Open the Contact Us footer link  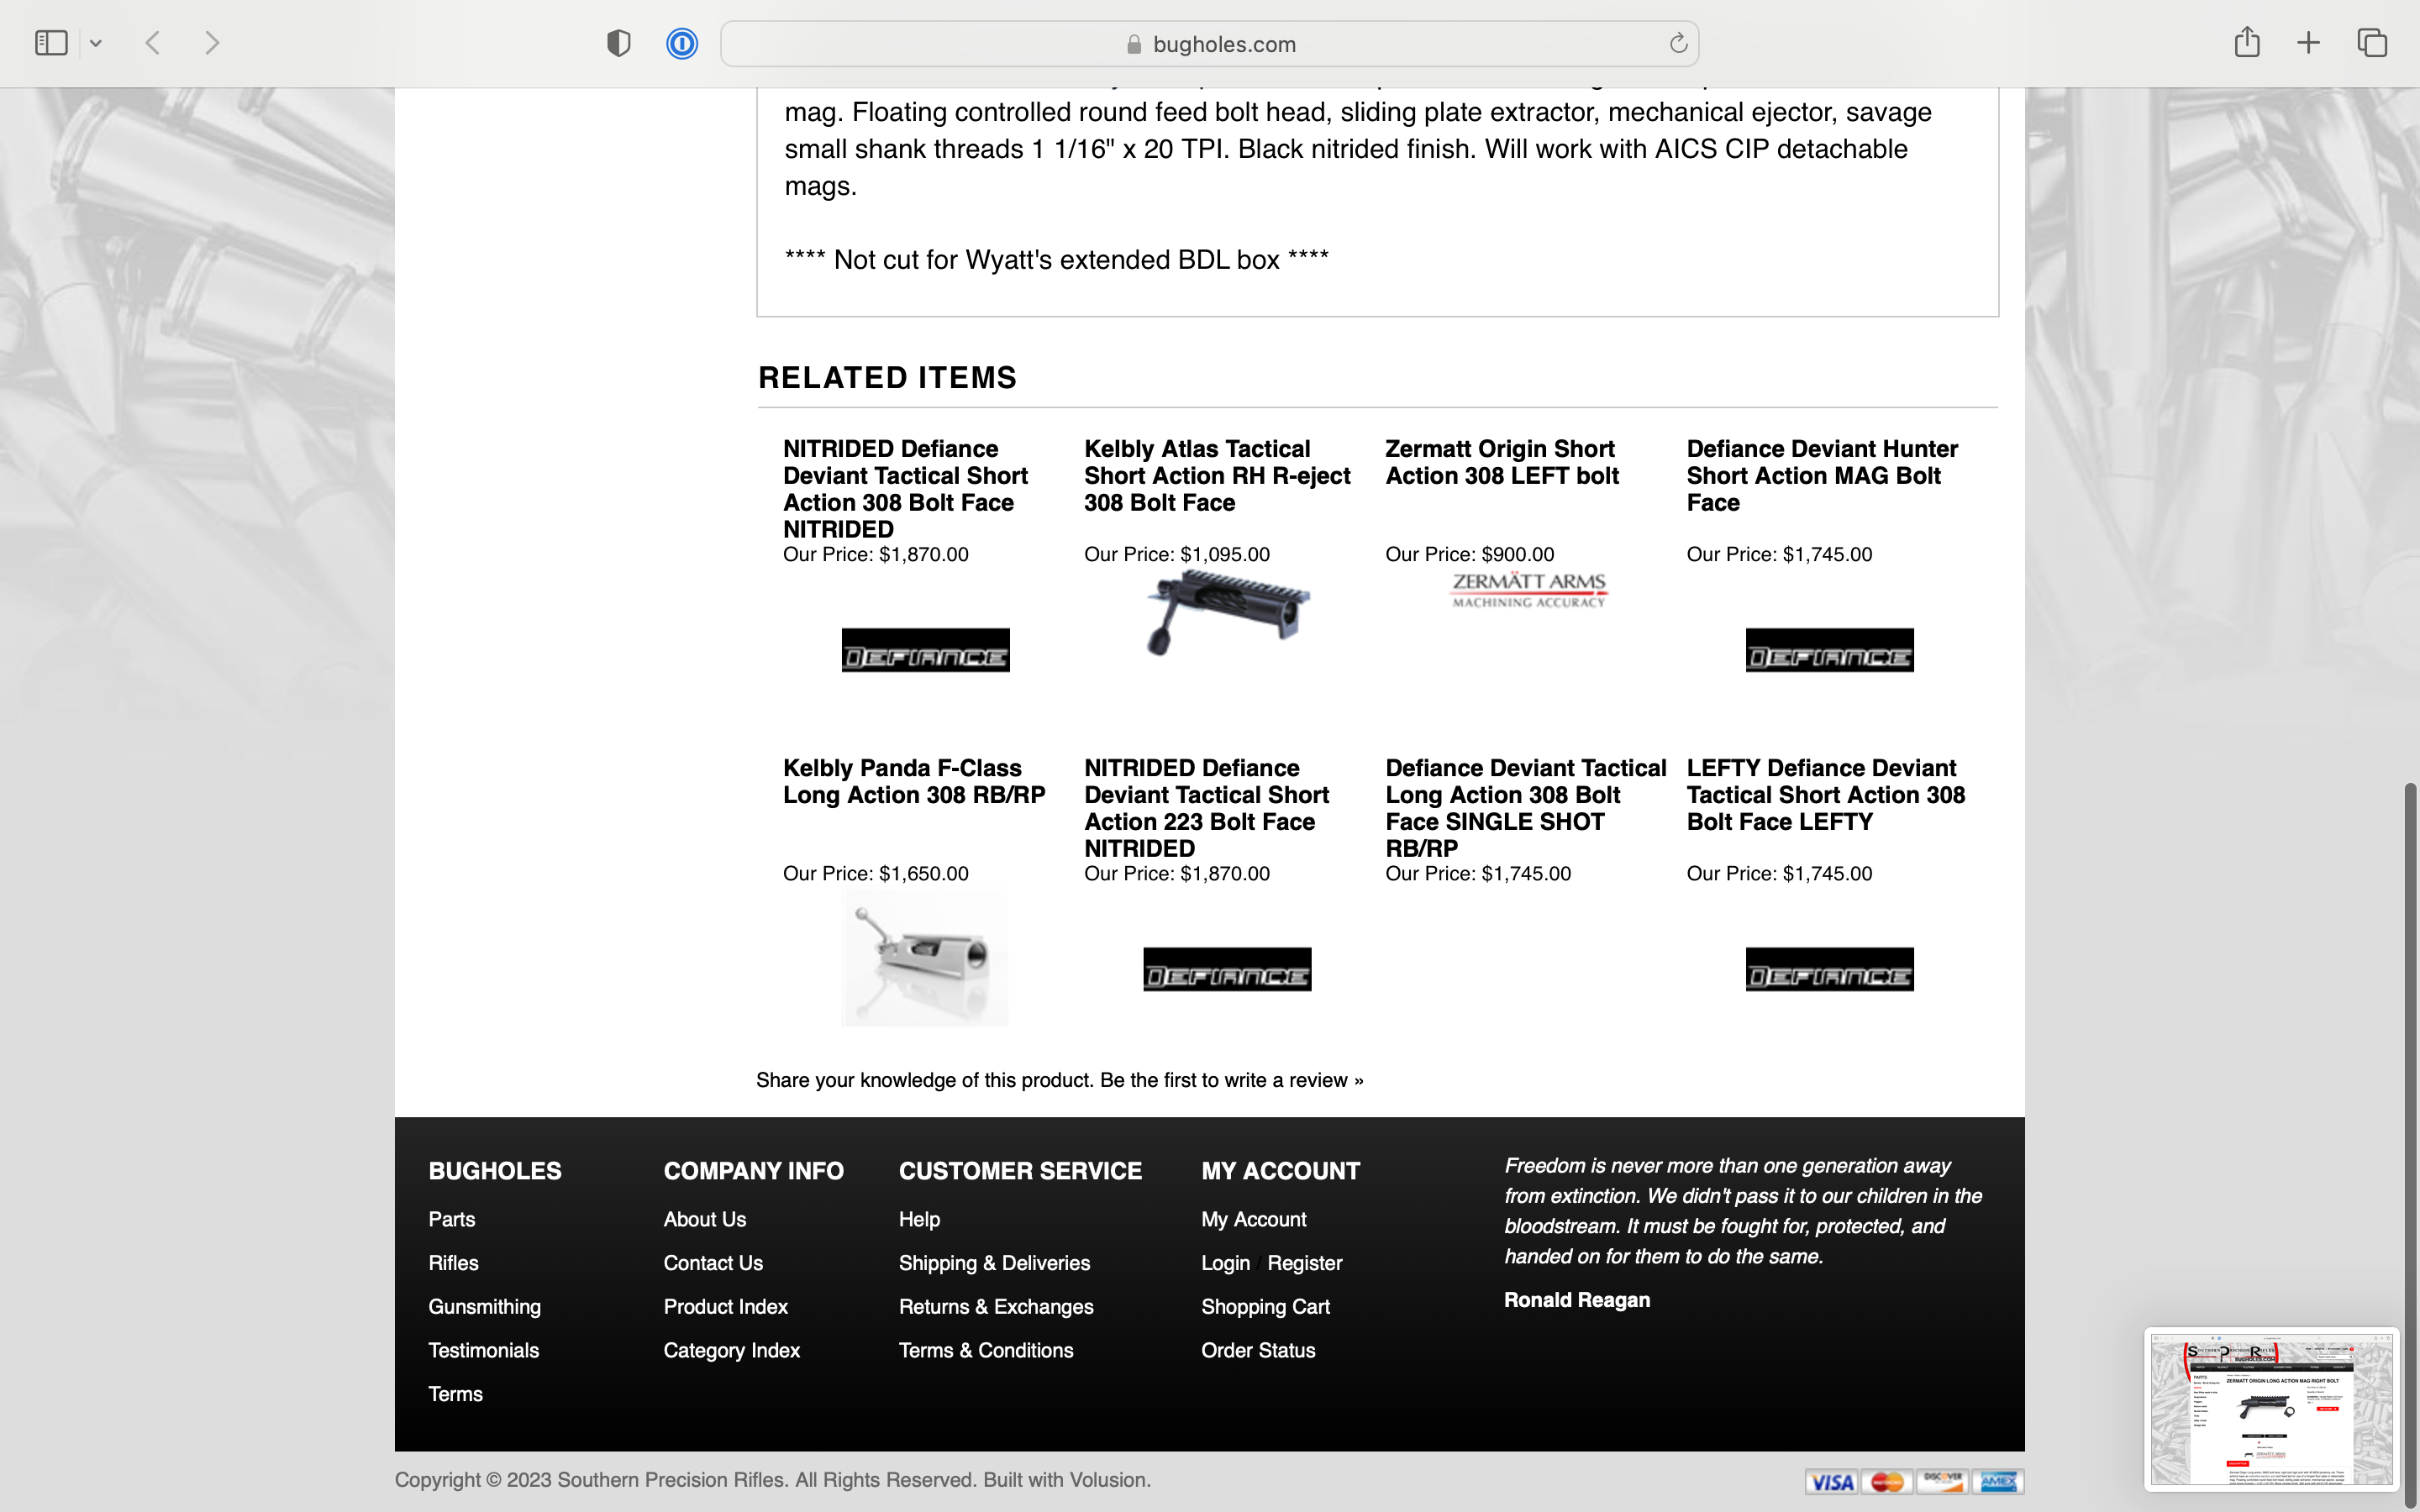click(x=713, y=1263)
